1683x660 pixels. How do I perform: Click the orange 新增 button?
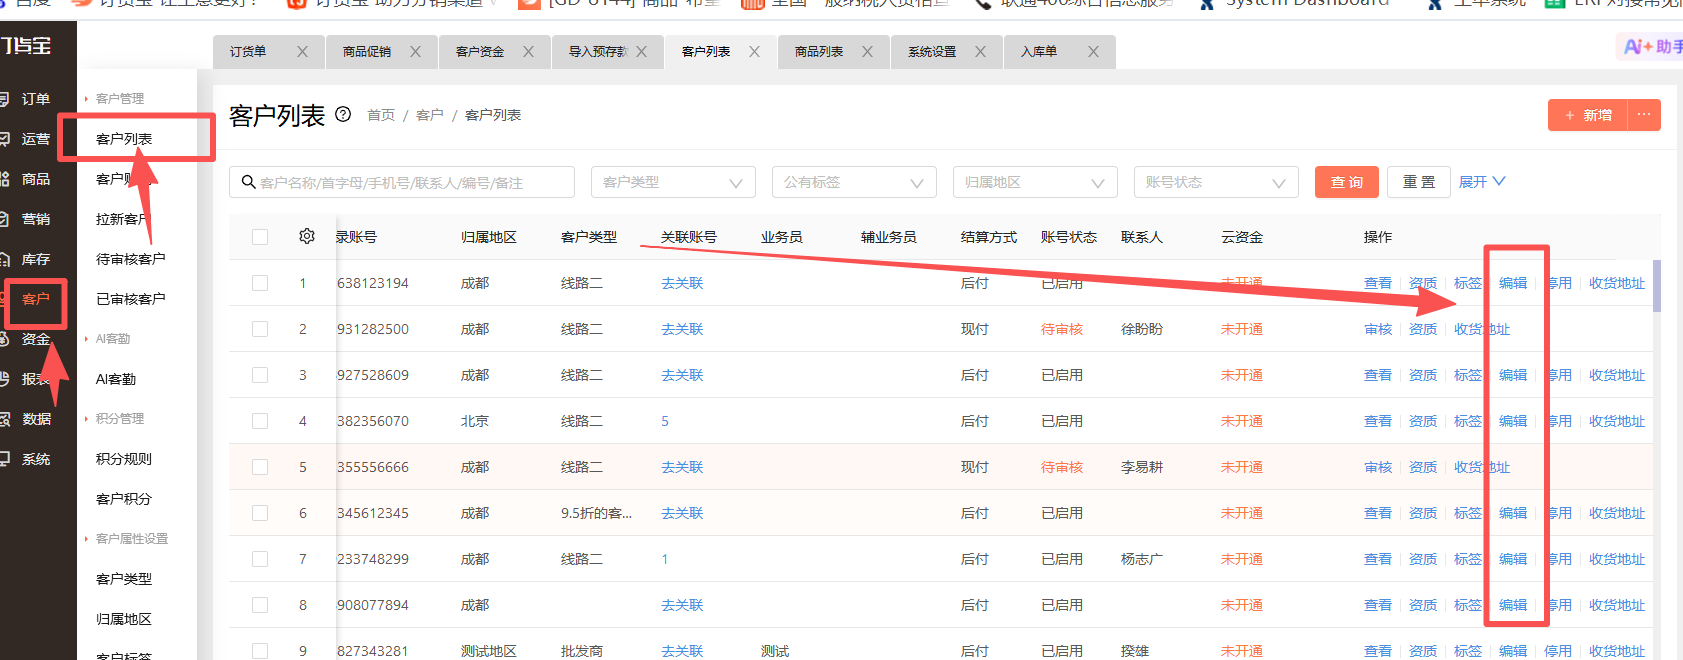(x=1588, y=115)
